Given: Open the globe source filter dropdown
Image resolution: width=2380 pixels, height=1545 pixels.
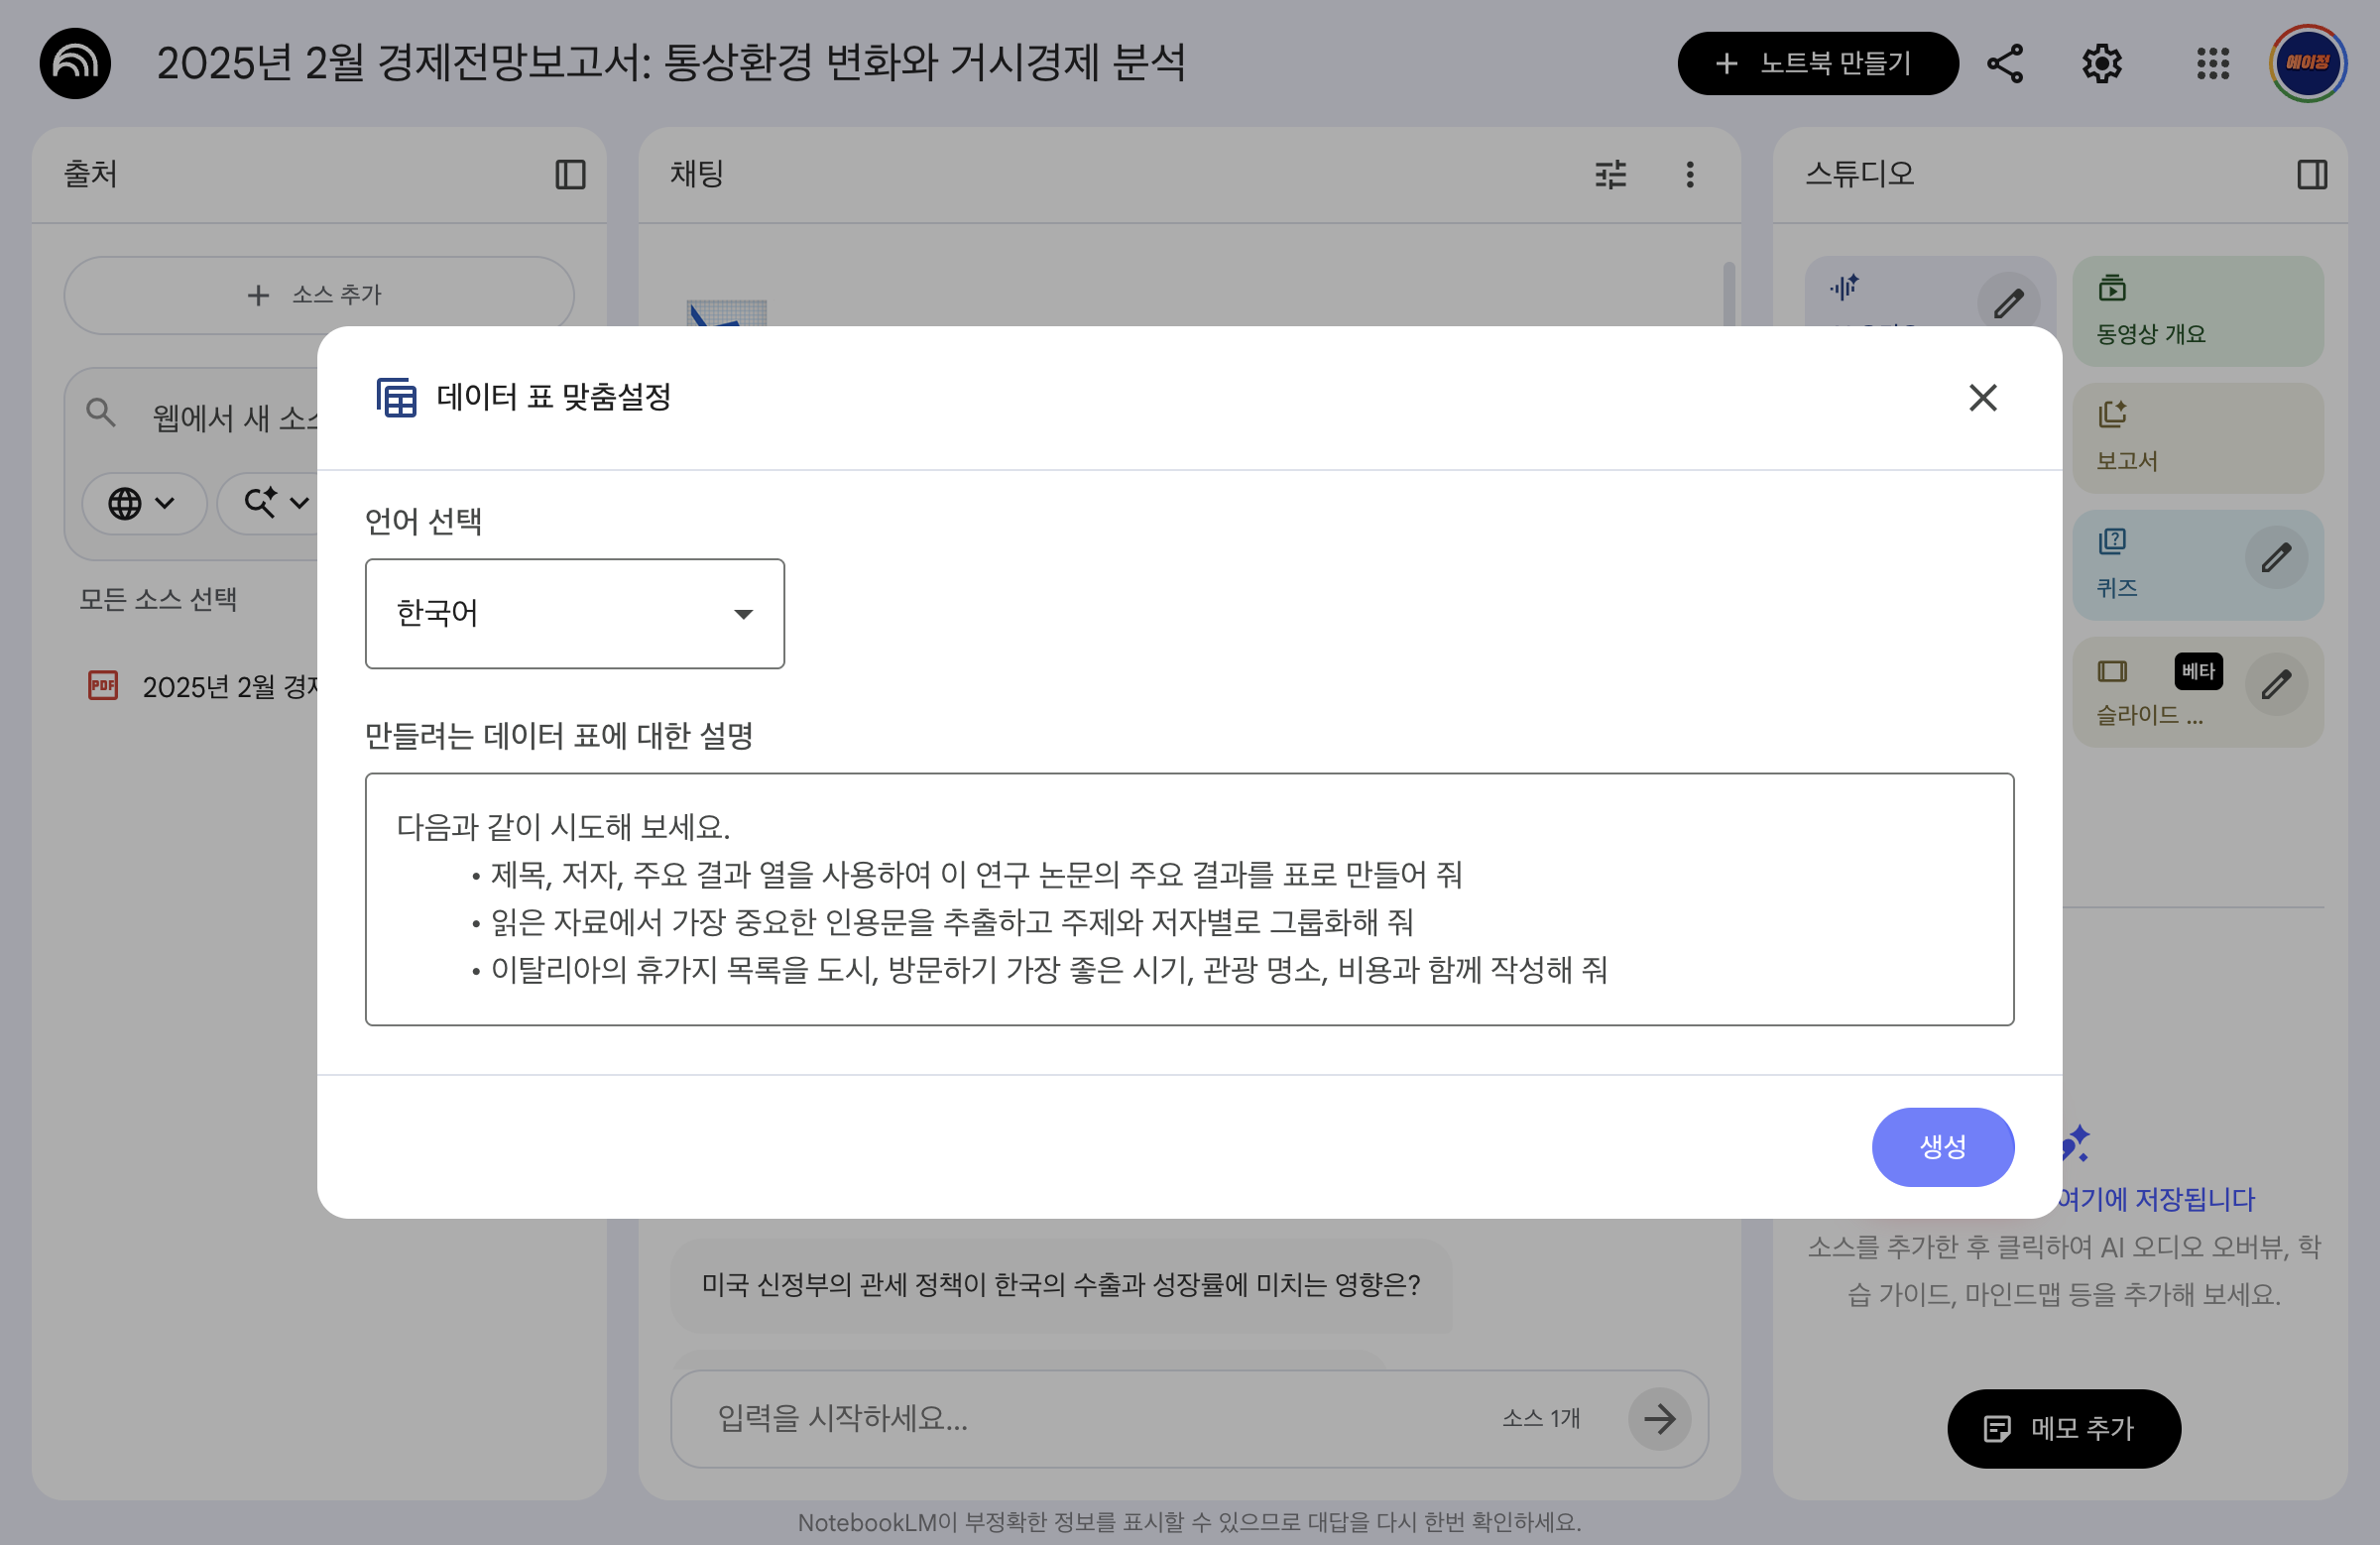Looking at the screenshot, I should click(x=143, y=503).
